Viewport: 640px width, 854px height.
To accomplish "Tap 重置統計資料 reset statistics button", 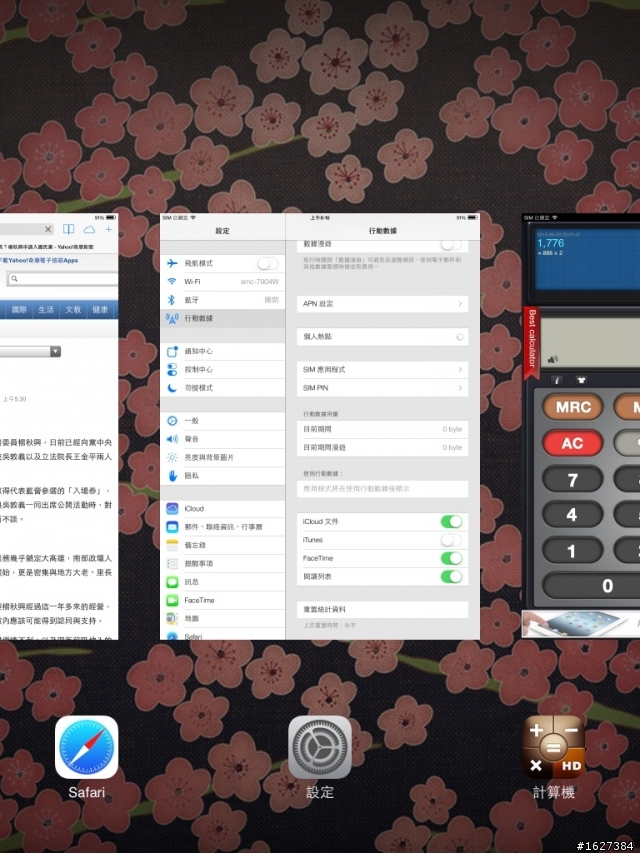I will (x=382, y=609).
